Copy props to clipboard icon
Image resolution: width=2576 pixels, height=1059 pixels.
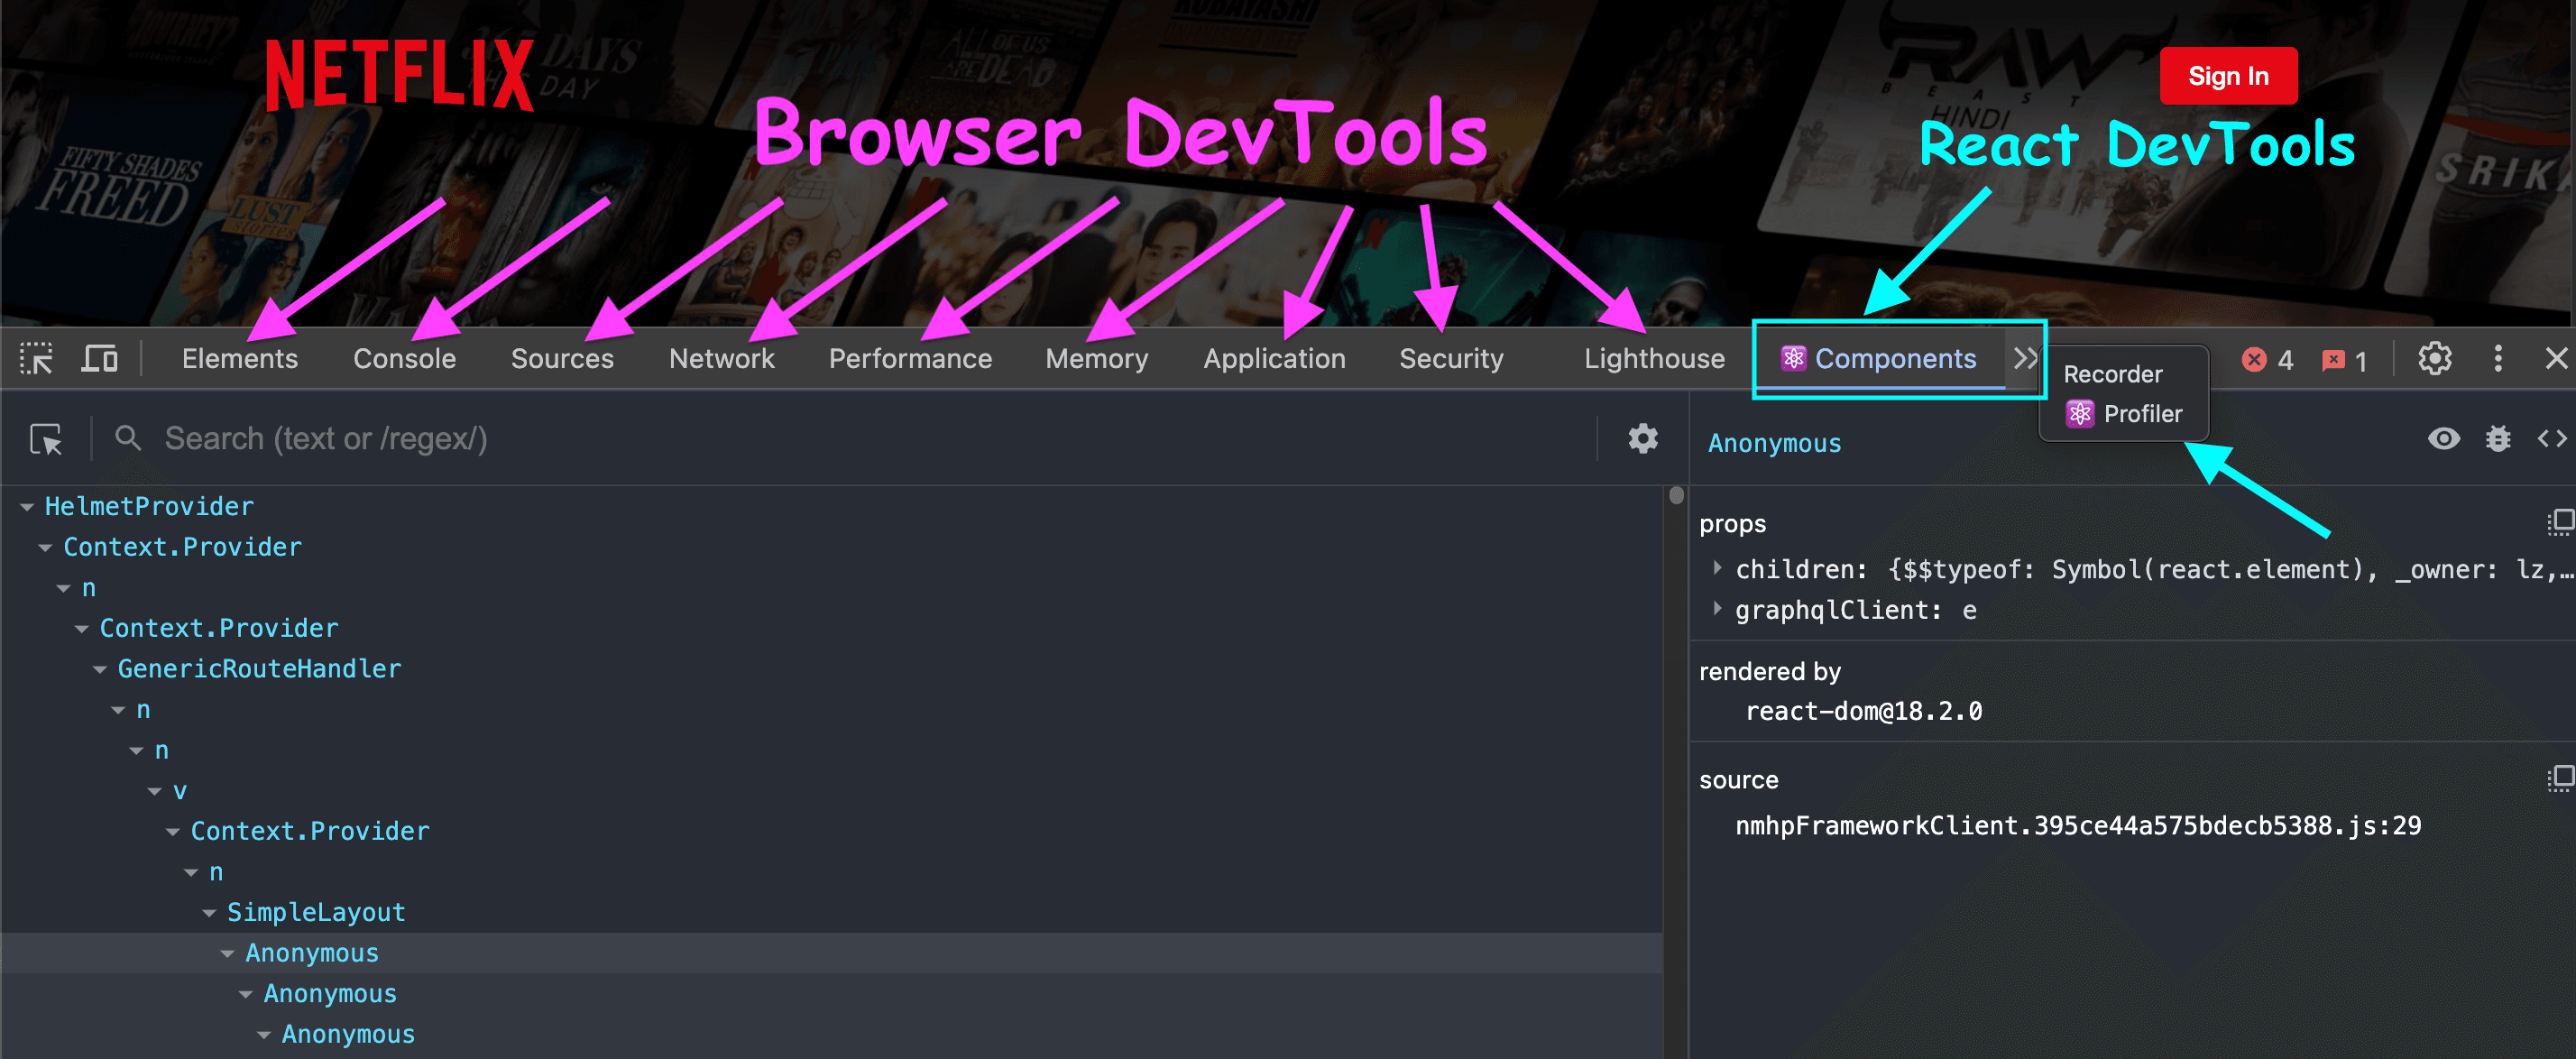[x=2559, y=522]
